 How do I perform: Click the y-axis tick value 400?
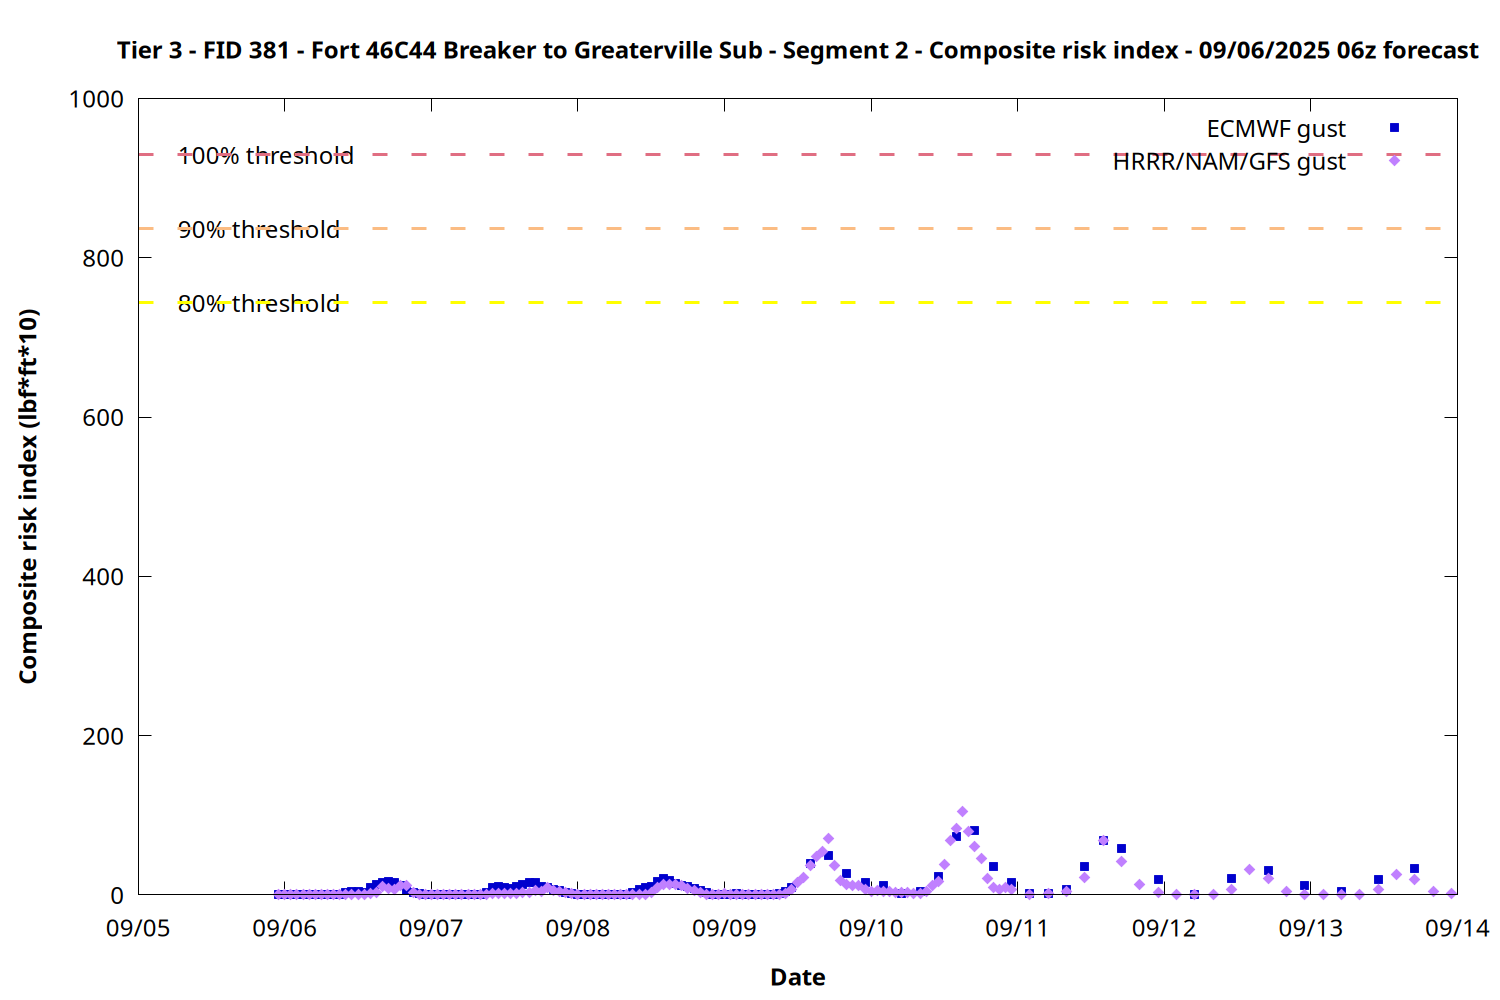point(103,577)
